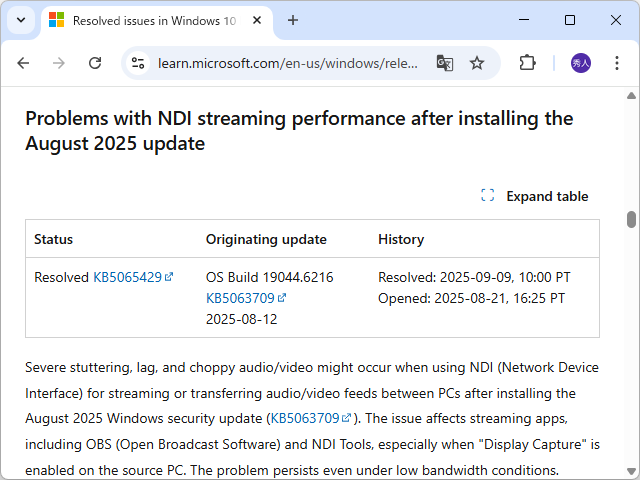Screen dimensions: 640x480
Task: Expand the tab search dropdown arrow
Action: [x=20, y=20]
